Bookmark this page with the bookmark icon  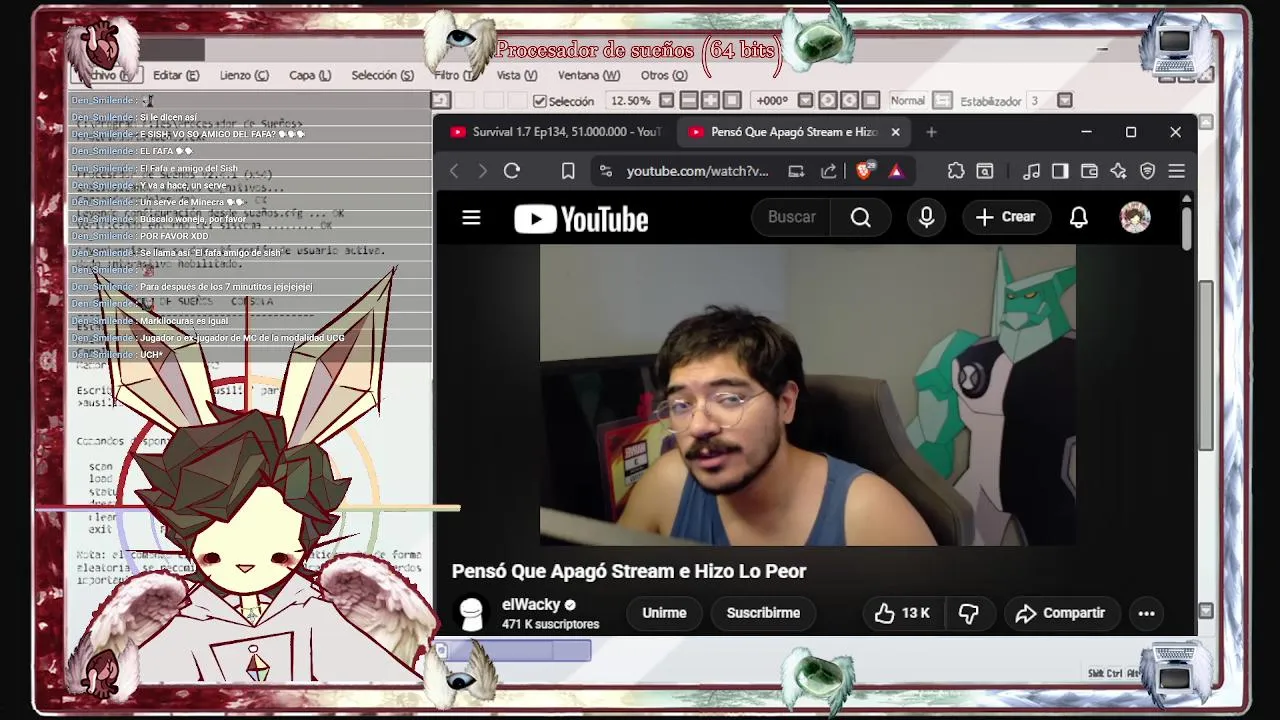(568, 171)
